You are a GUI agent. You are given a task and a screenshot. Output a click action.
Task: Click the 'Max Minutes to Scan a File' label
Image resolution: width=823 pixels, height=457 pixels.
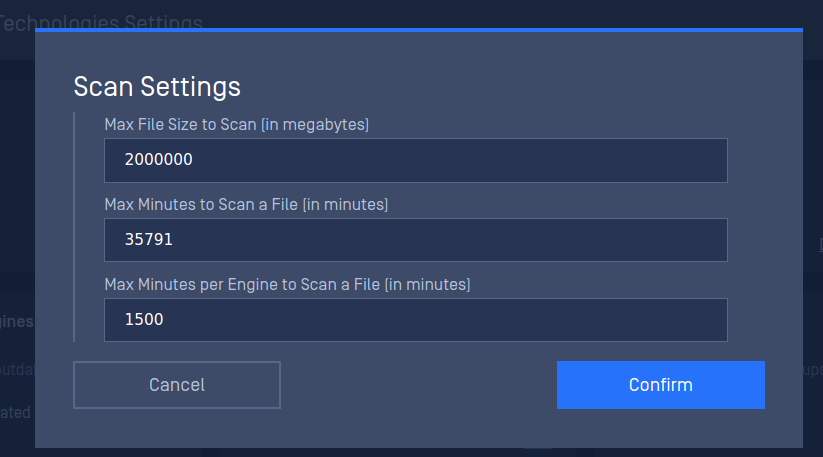(246, 205)
